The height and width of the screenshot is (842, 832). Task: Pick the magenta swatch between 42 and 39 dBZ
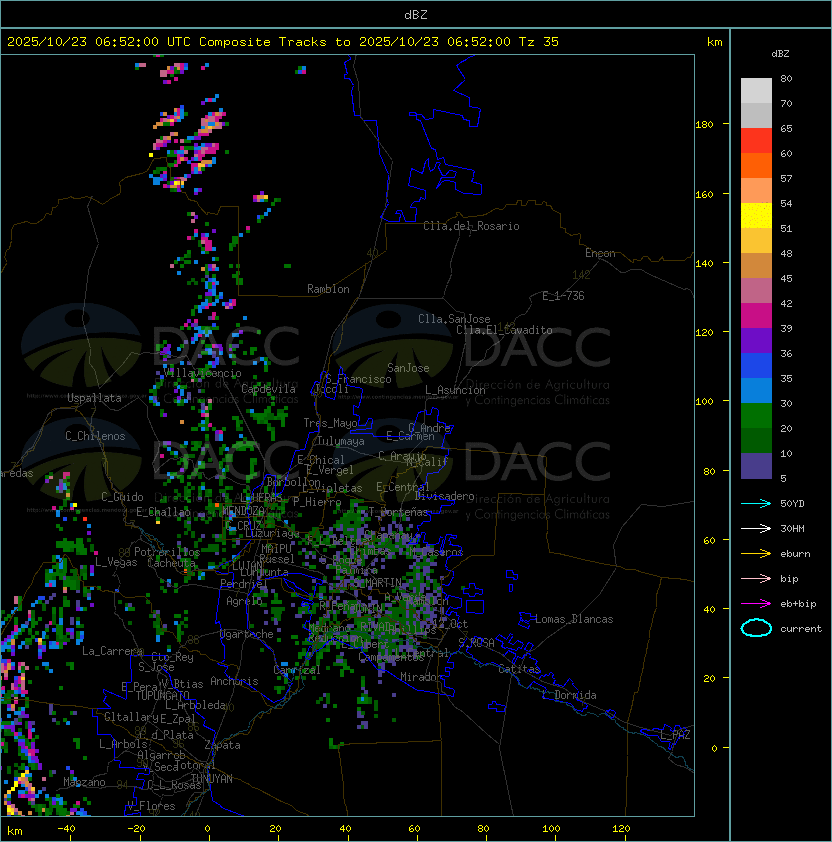756,316
